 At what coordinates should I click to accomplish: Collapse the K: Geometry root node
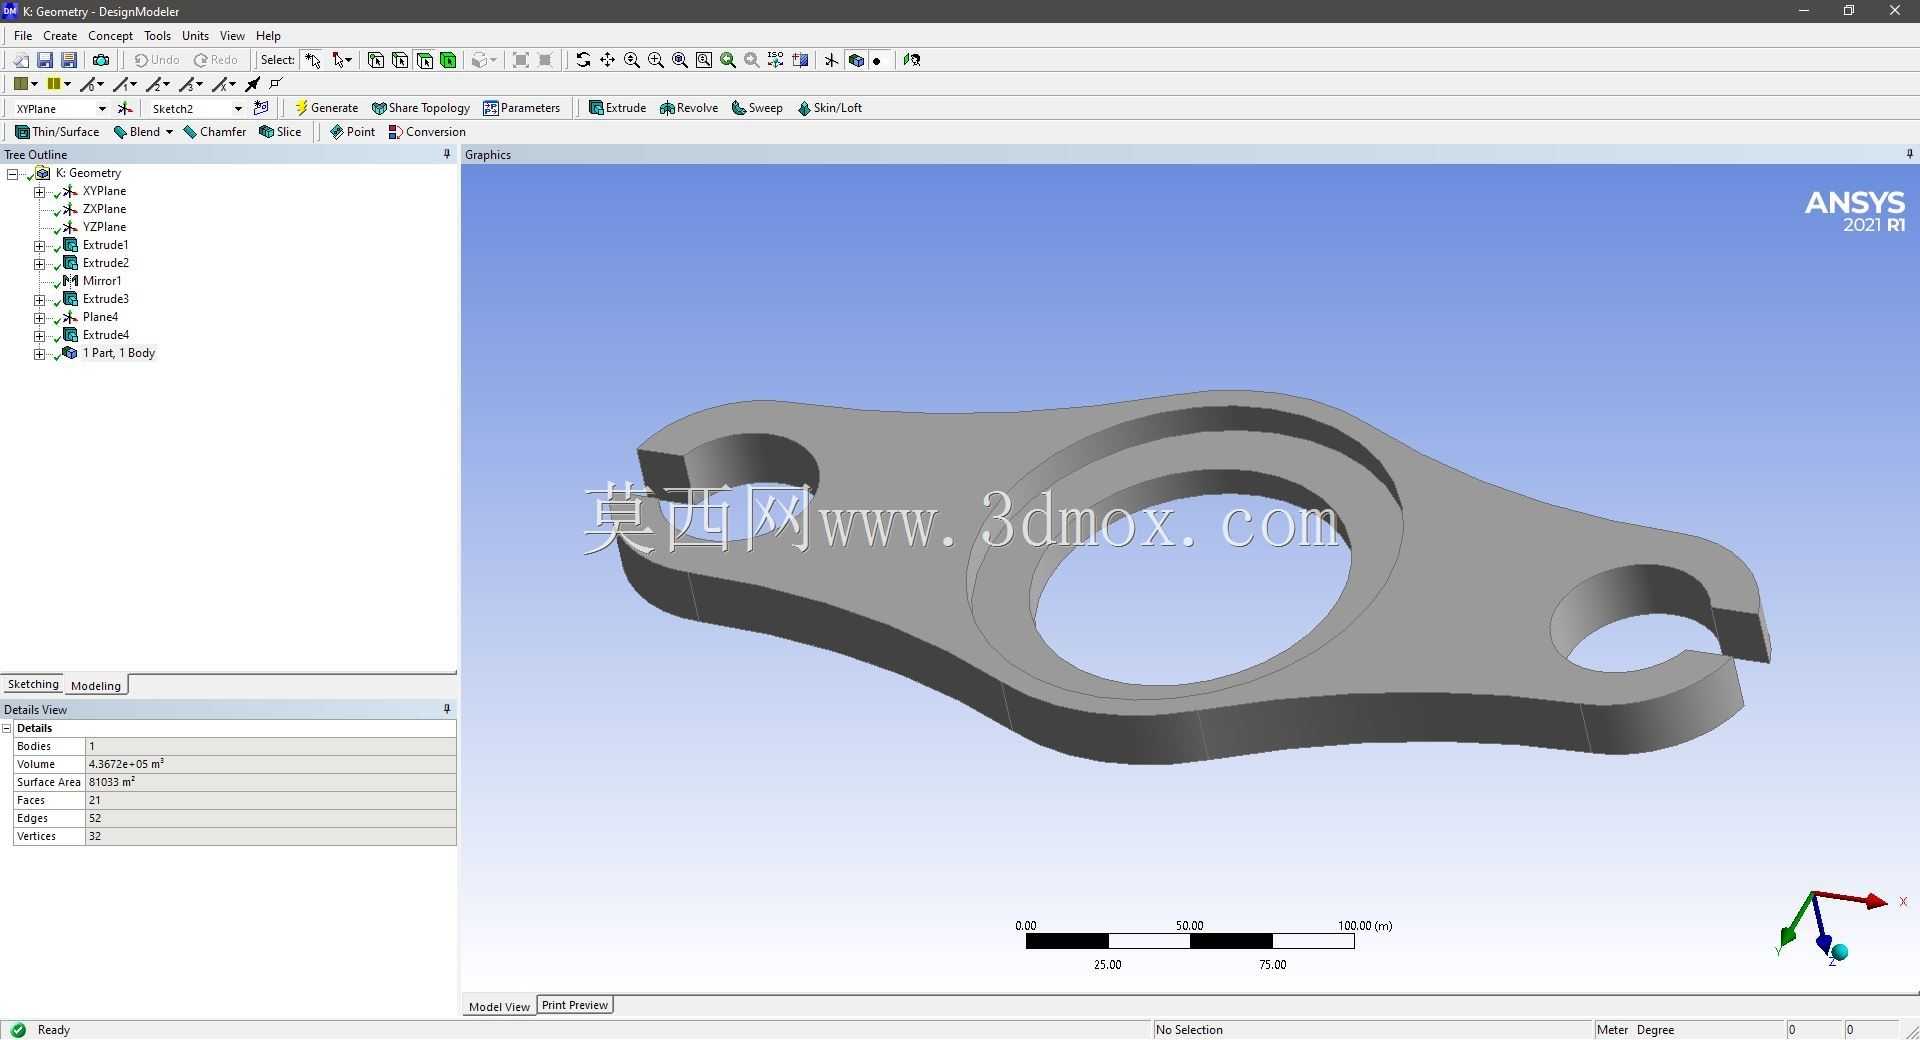coord(13,173)
